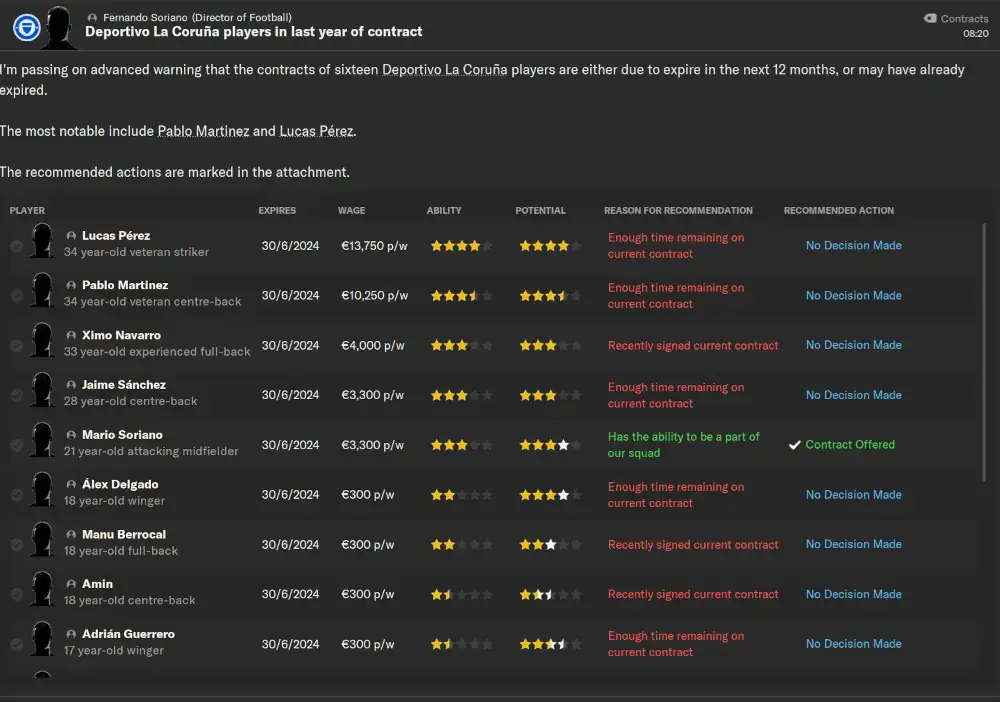Tick the checkbox for Lucas Pérez row
Image resolution: width=1000 pixels, height=702 pixels.
17,245
